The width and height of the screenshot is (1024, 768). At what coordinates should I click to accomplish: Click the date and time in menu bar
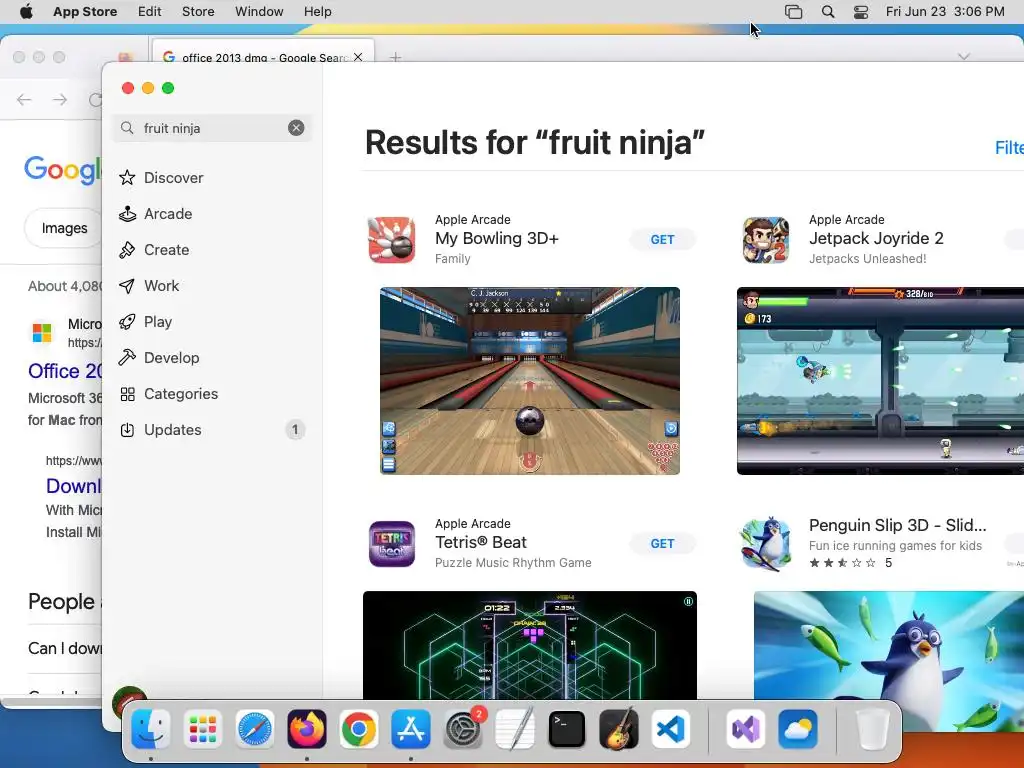pyautogui.click(x=945, y=12)
